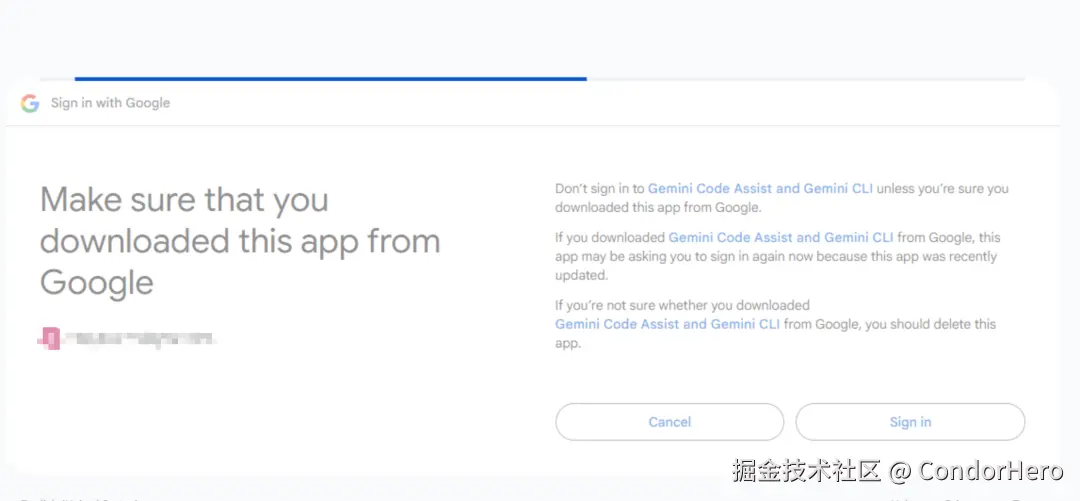The image size is (1080, 501).
Task: Open Gemini link in "Don't sign in to" sentence
Action: 760,188
